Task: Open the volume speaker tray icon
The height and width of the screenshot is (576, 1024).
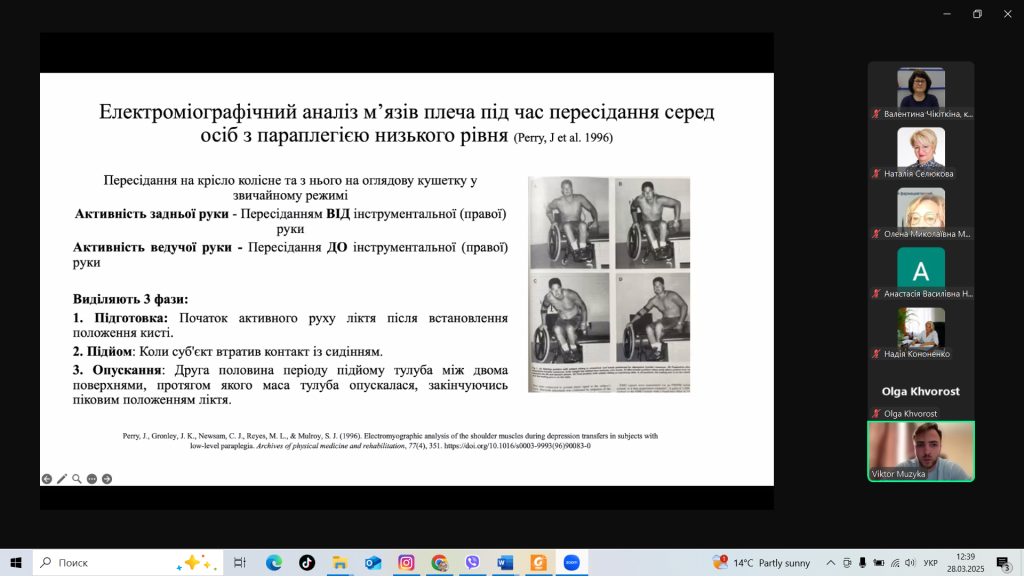Action: (x=910, y=562)
